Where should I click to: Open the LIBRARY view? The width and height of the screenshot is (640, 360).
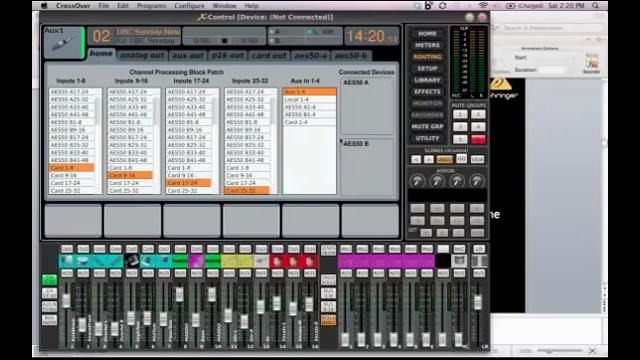pos(427,80)
